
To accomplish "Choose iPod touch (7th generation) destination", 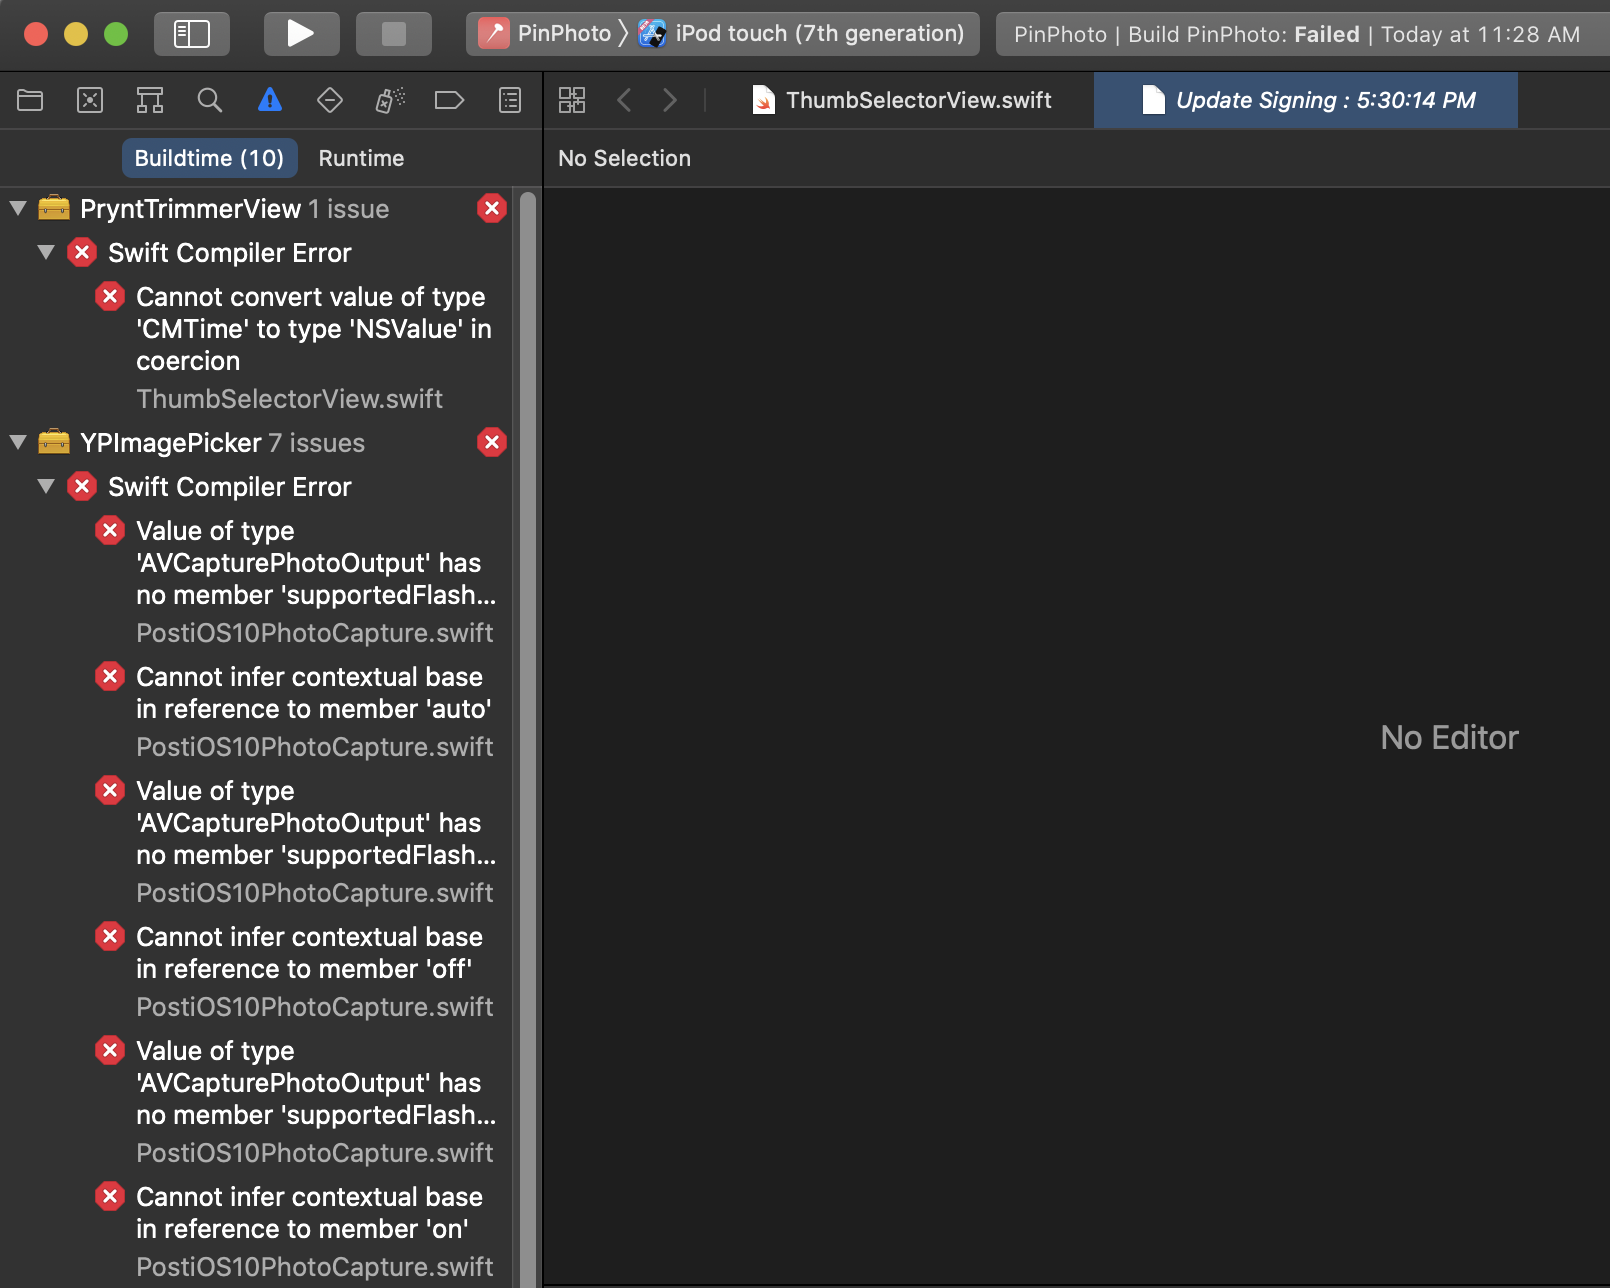I will pyautogui.click(x=801, y=34).
